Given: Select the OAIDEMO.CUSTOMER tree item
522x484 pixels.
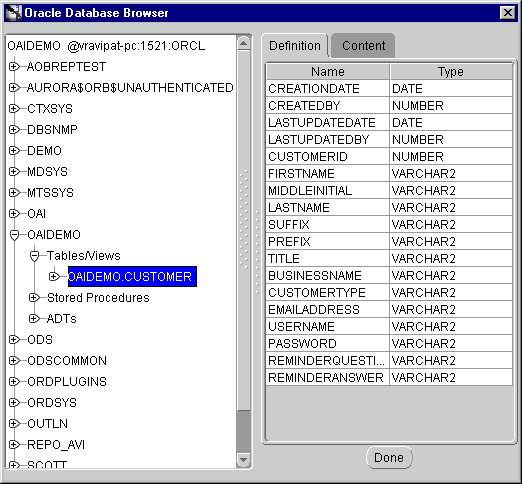Looking at the screenshot, I should click(132, 276).
